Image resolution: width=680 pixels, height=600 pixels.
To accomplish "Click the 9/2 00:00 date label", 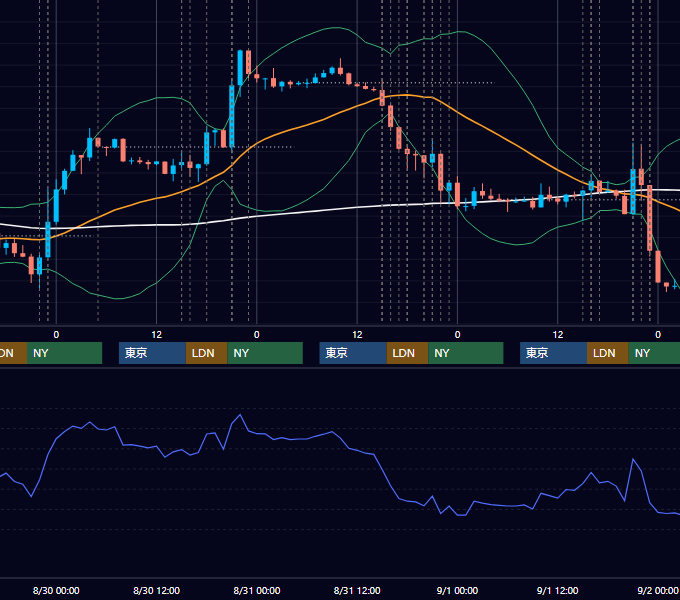I will point(657,590).
